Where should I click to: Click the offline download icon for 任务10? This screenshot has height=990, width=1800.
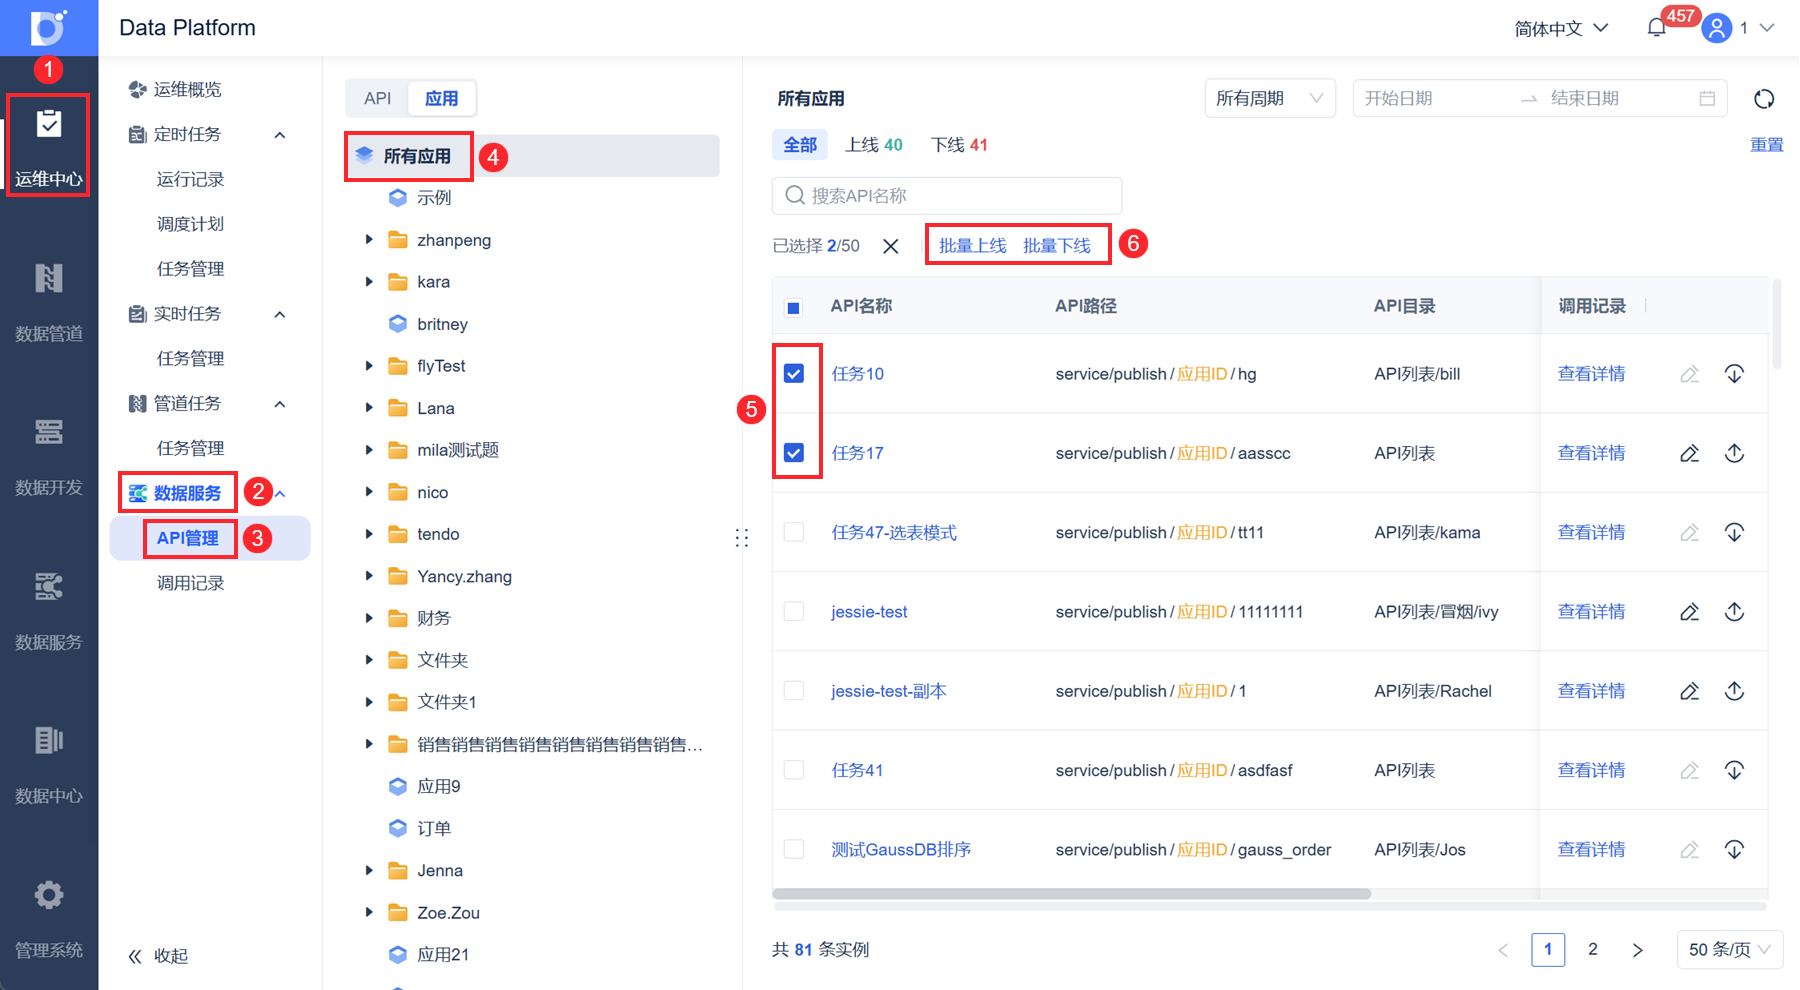tap(1734, 374)
